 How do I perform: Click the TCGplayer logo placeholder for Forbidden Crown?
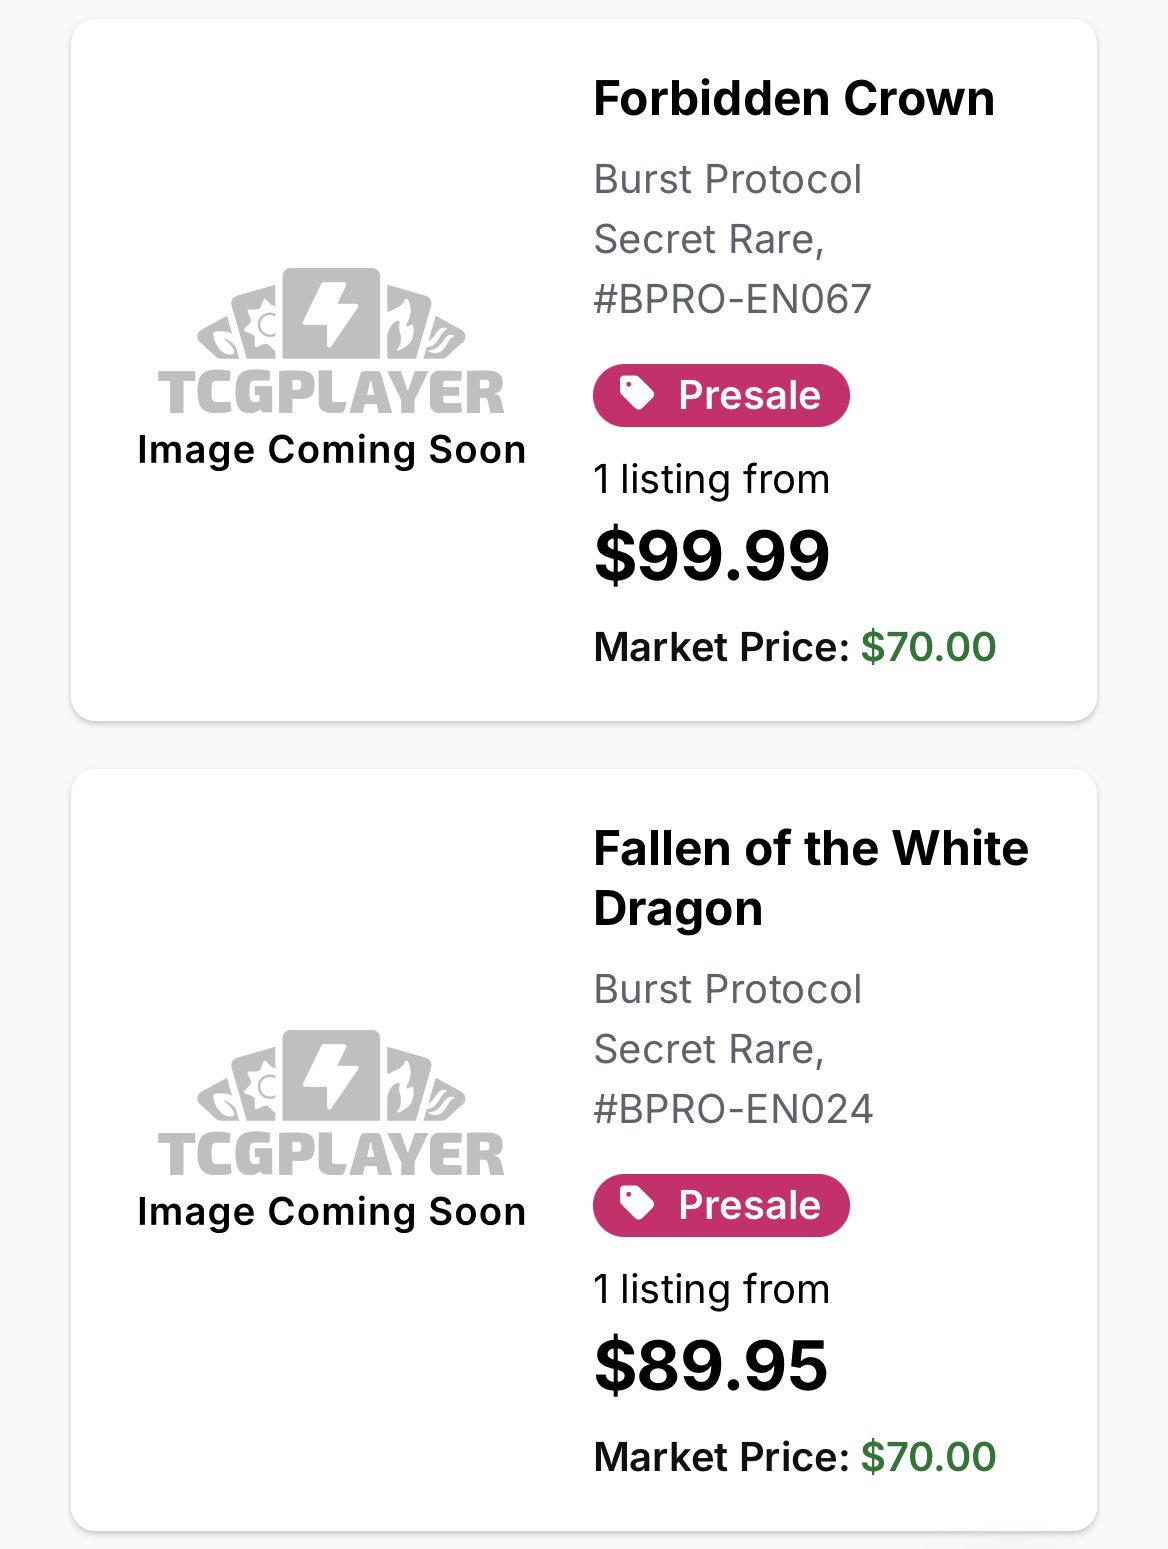point(331,342)
